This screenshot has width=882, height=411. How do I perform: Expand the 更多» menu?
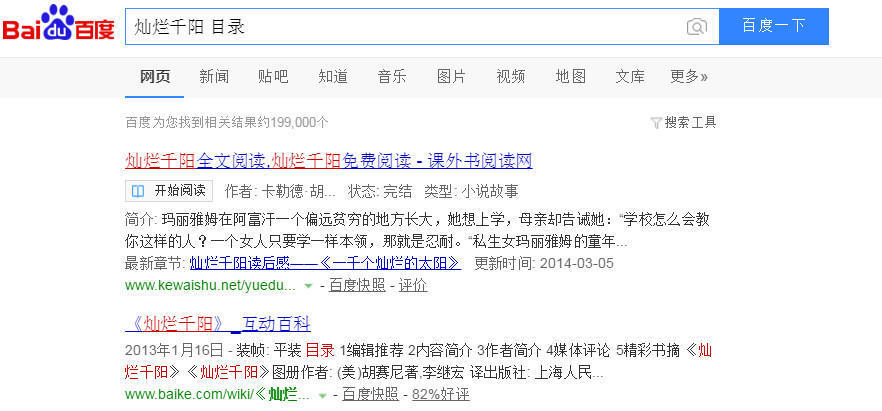click(x=688, y=76)
